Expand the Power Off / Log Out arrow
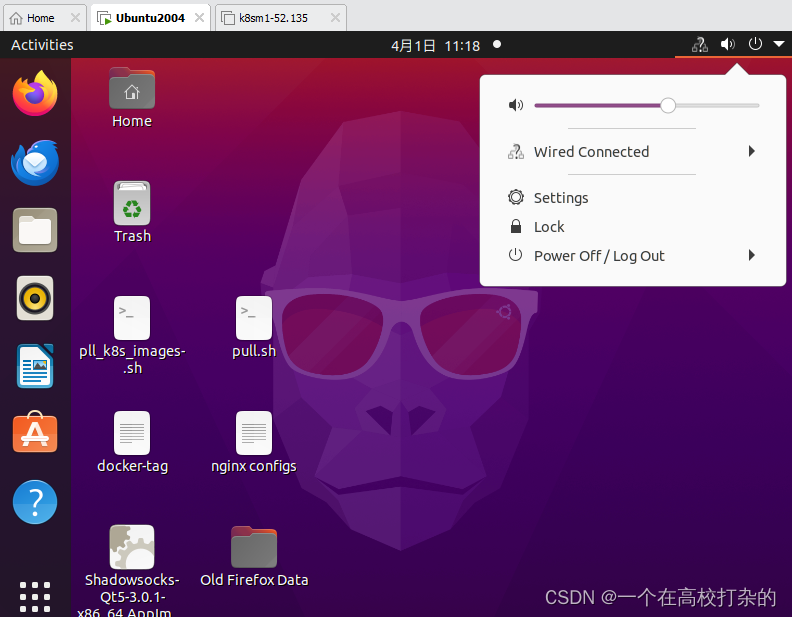The image size is (792, 617). (x=752, y=255)
